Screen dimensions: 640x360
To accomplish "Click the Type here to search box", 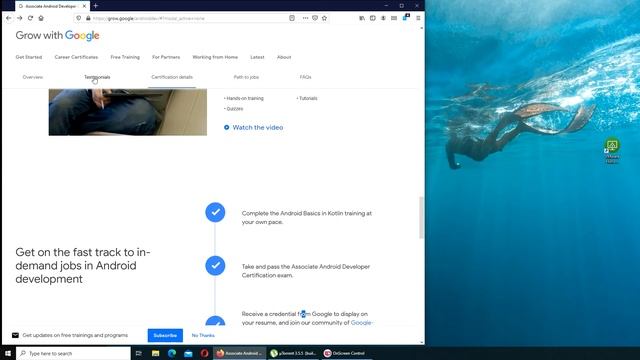I will 73,353.
